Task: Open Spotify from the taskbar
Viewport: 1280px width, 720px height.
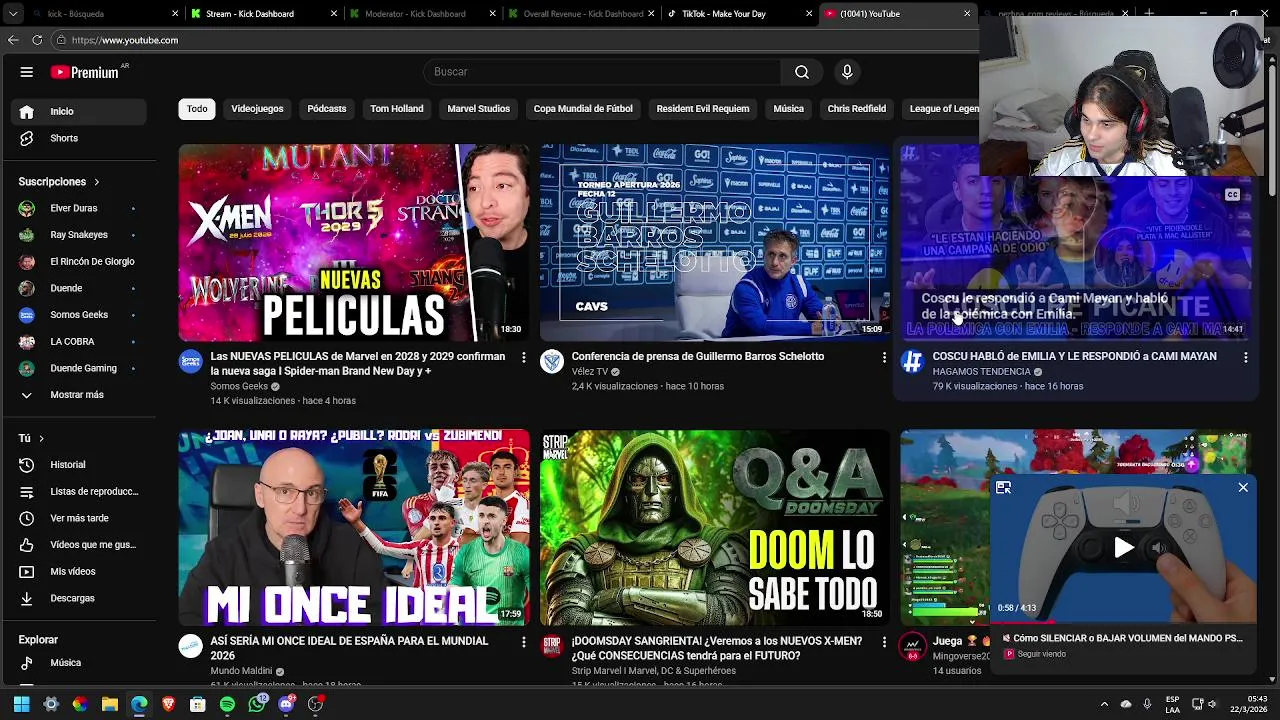Action: [227, 704]
